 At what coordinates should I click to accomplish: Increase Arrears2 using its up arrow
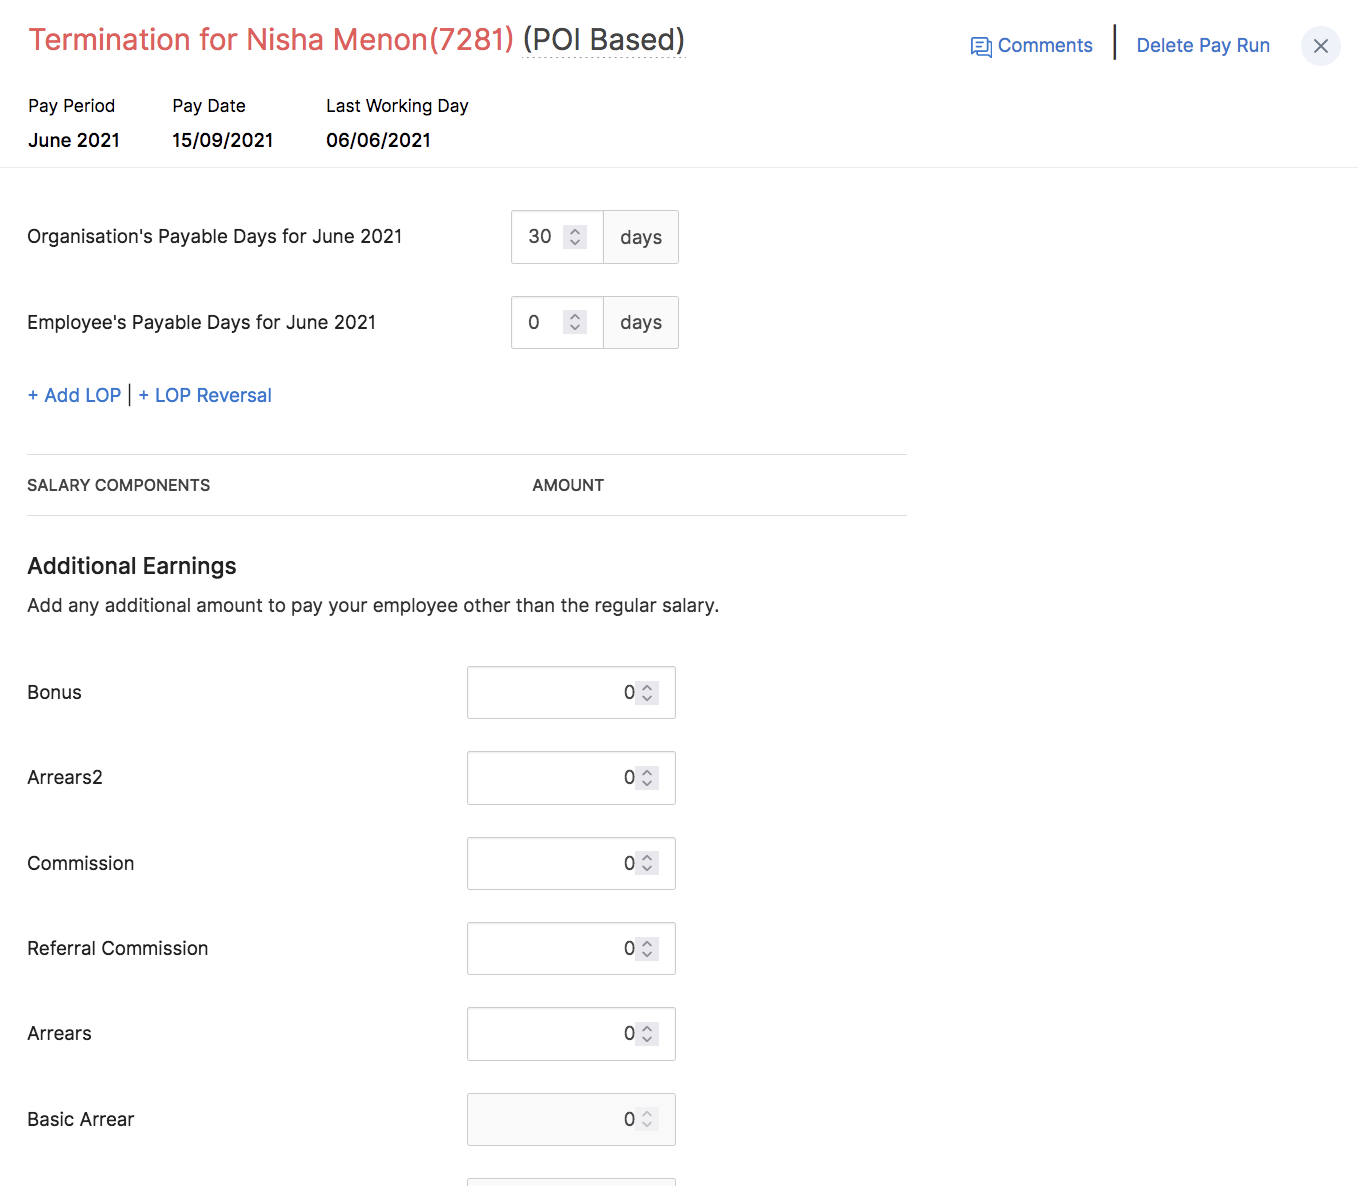tap(649, 771)
